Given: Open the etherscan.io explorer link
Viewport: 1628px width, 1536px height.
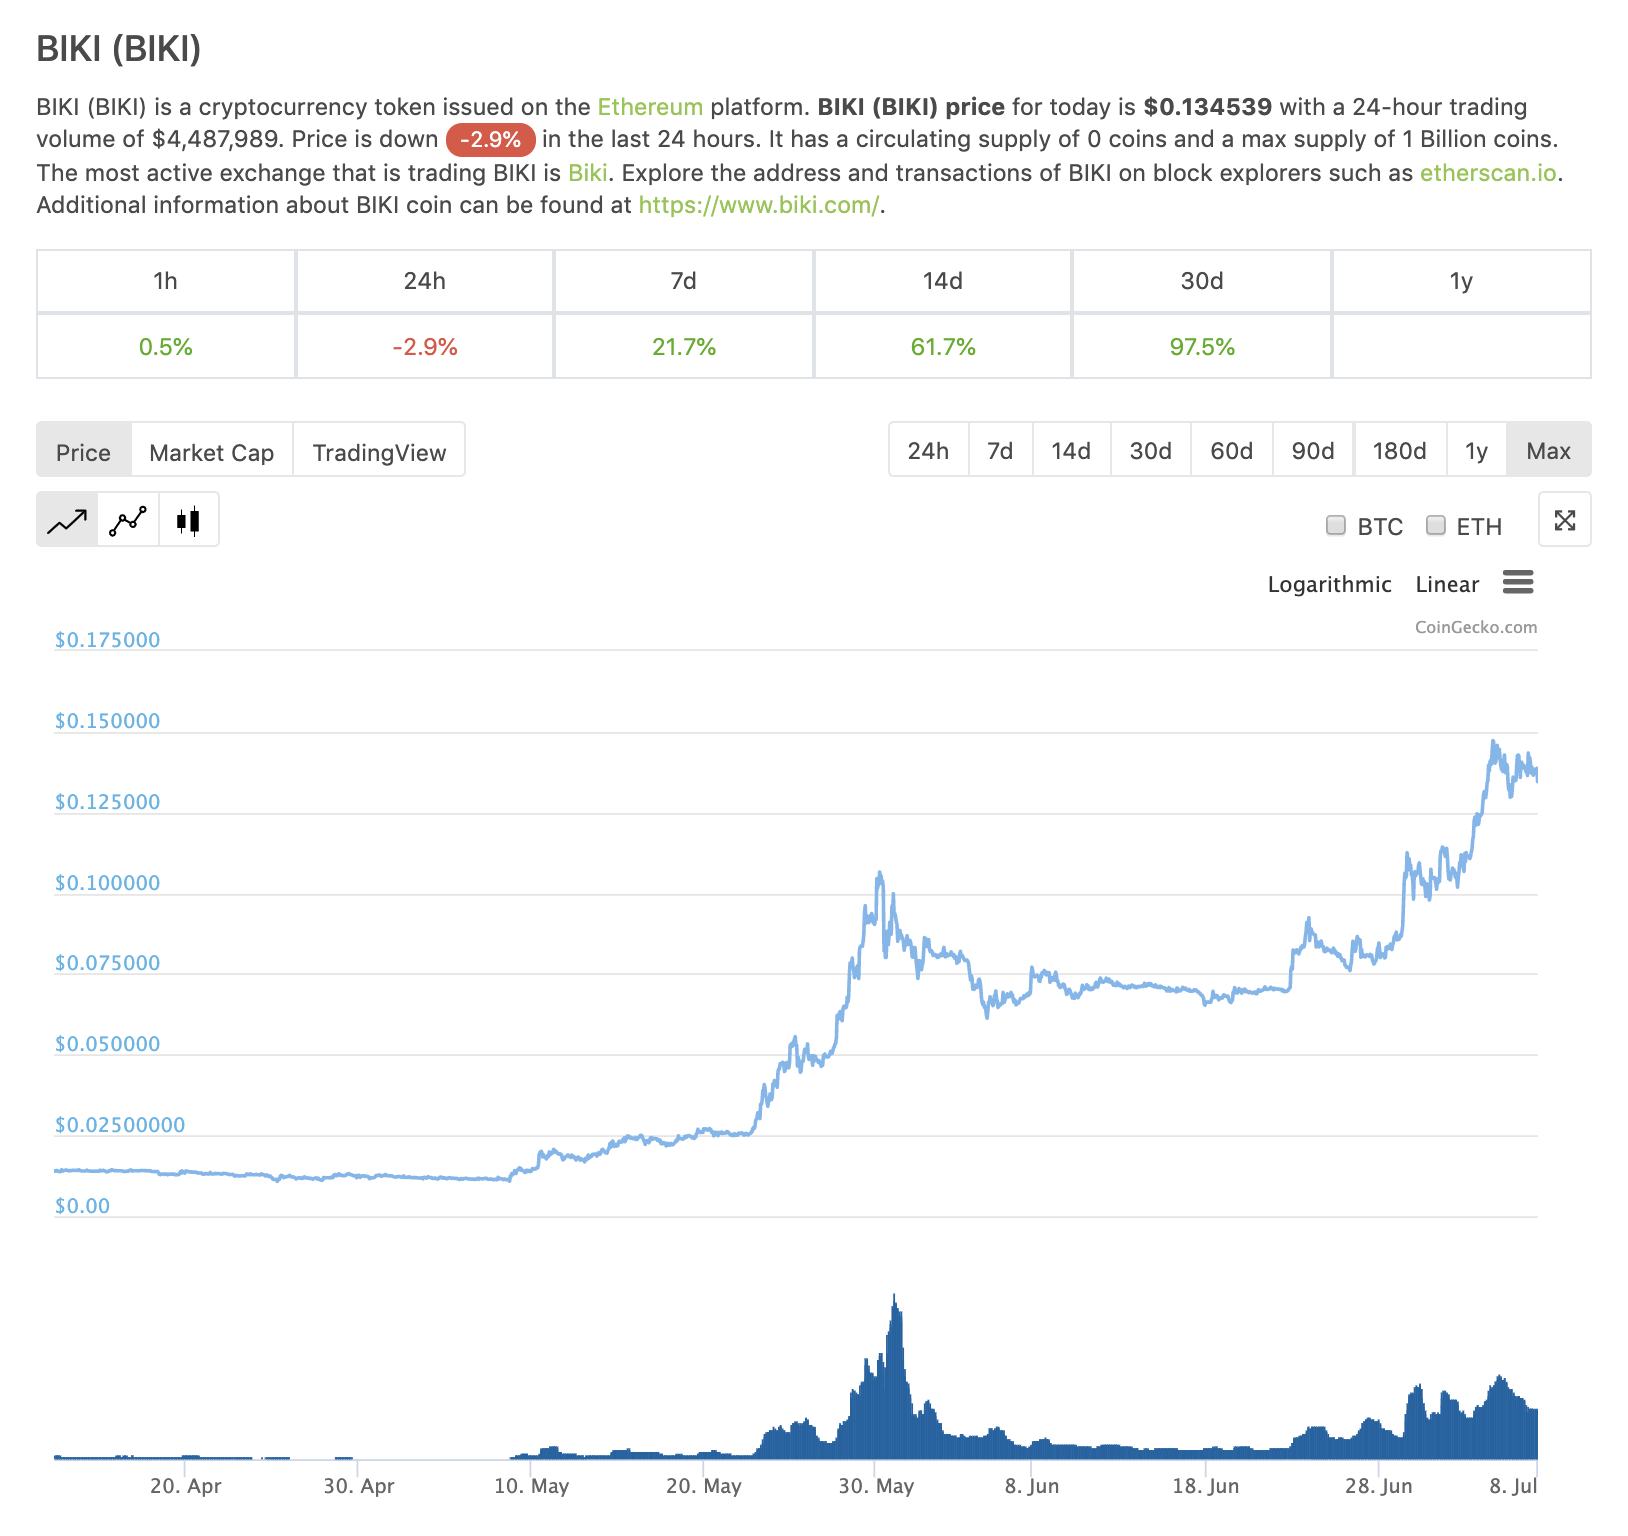Looking at the screenshot, I should click(x=1488, y=173).
